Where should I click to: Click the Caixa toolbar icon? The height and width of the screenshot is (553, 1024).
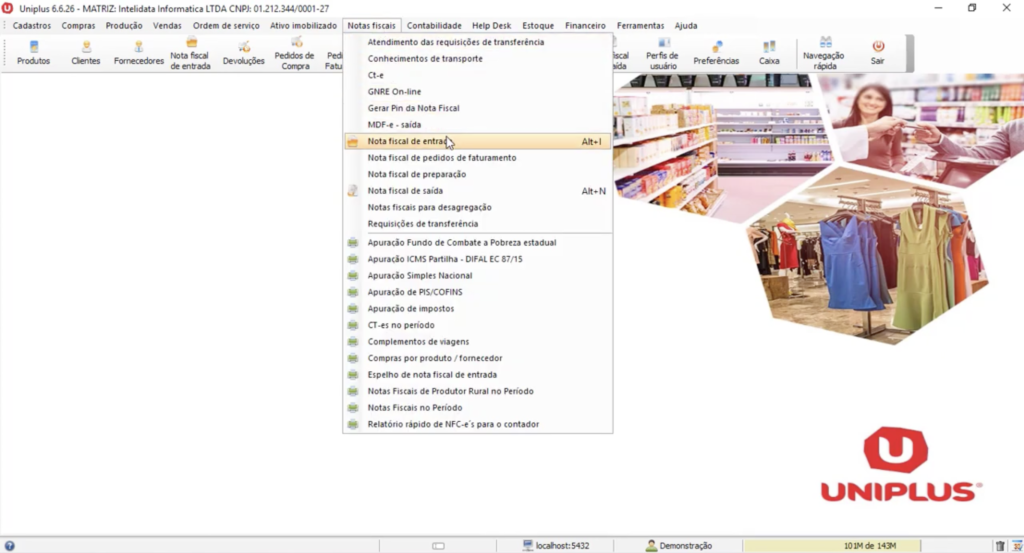(769, 53)
